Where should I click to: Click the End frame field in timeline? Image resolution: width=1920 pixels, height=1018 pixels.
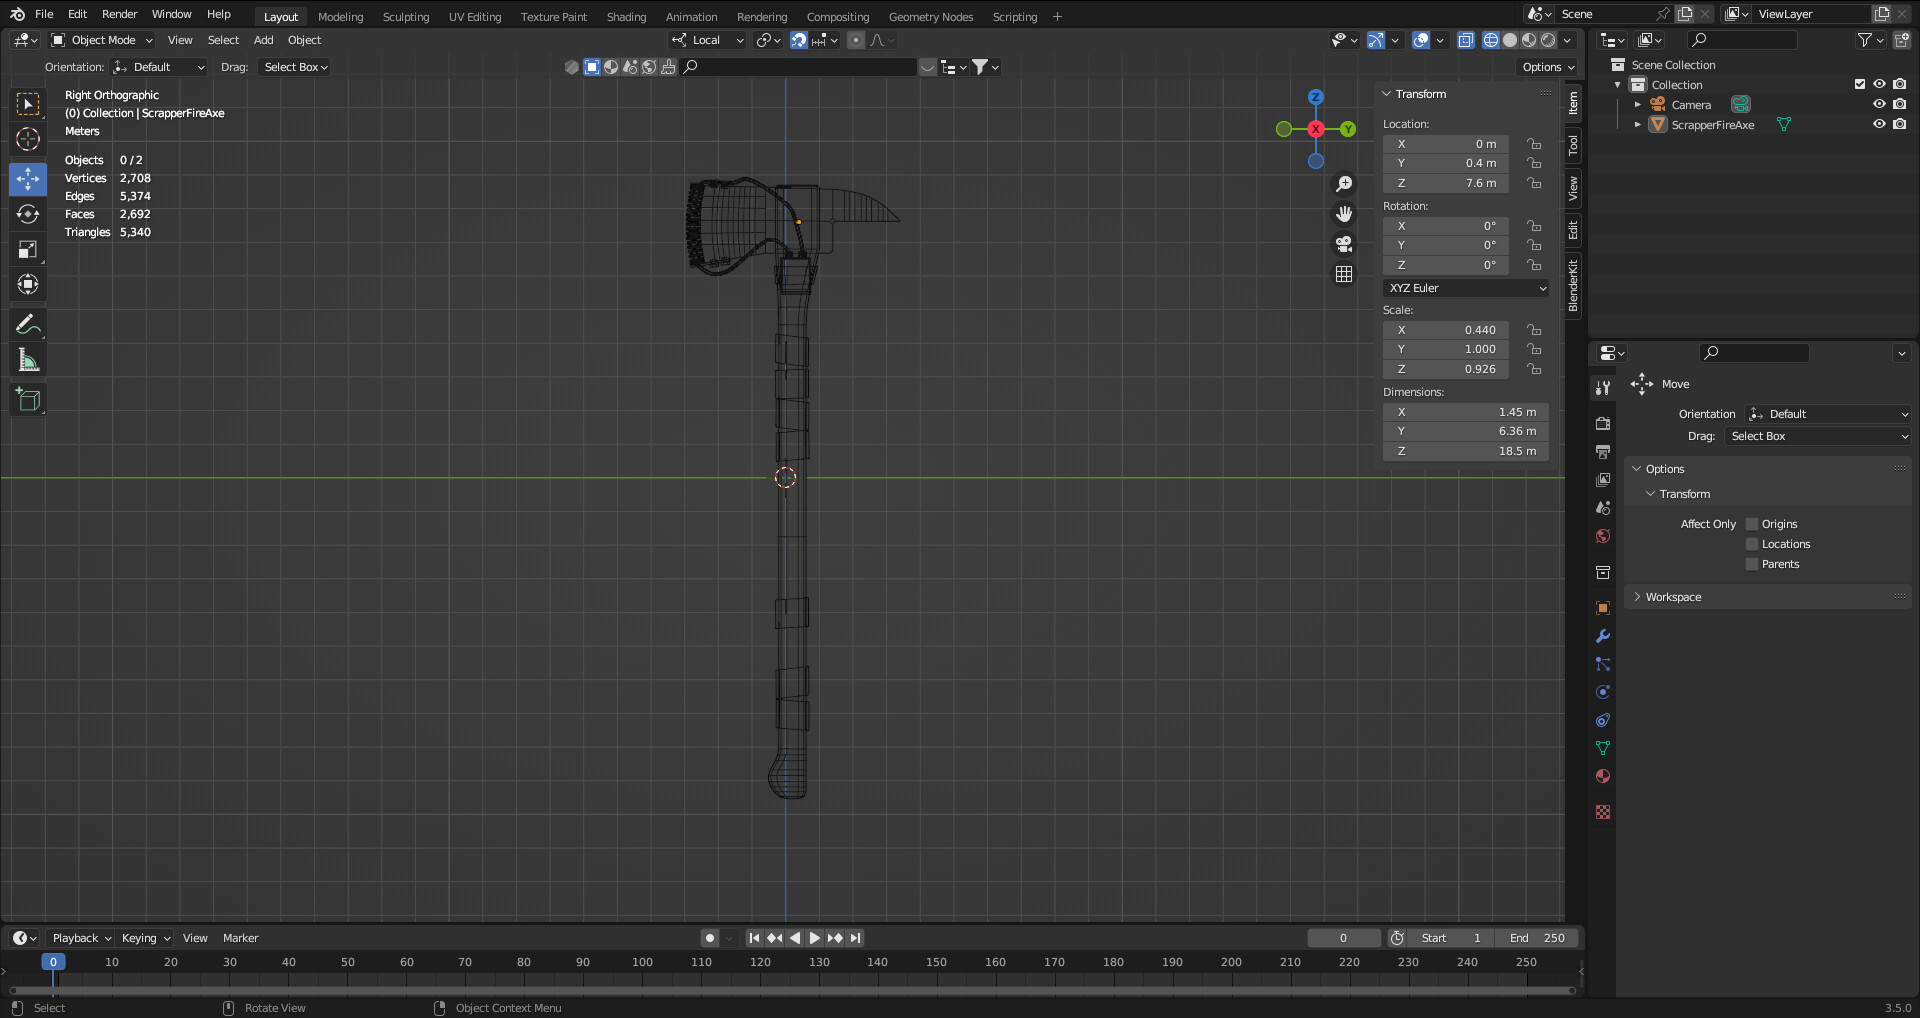point(1537,938)
